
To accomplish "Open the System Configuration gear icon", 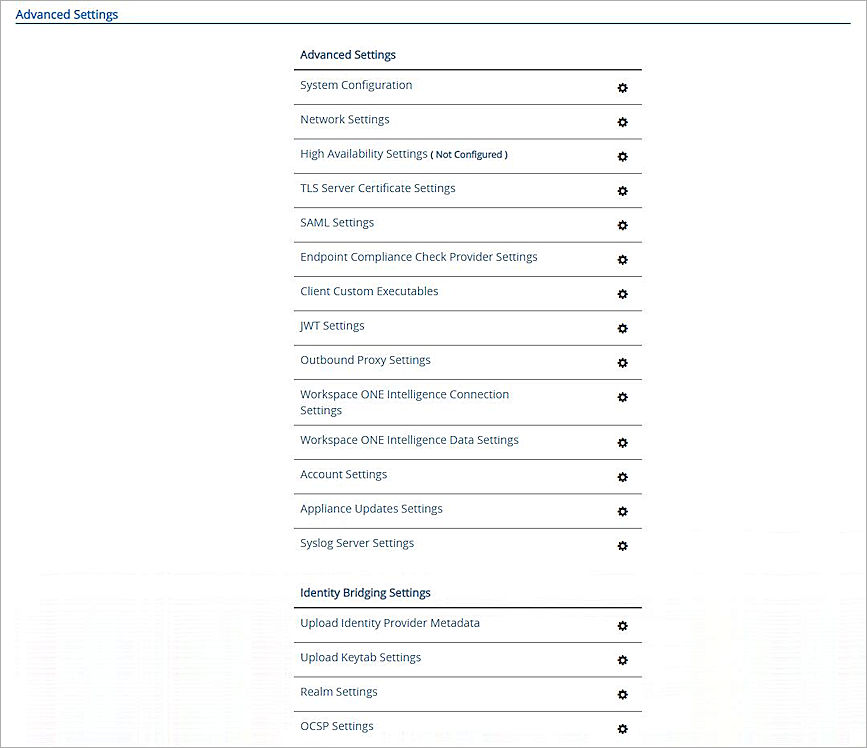I will click(x=622, y=88).
